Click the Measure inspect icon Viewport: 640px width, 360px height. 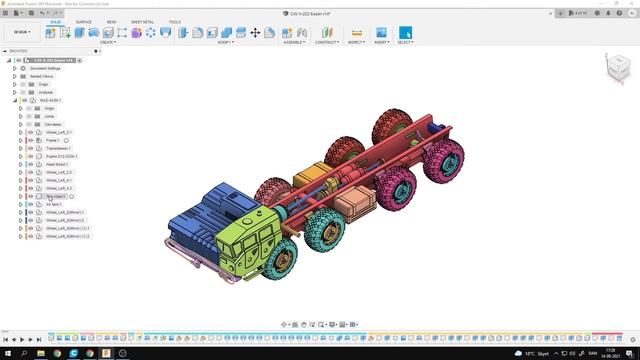[357, 33]
